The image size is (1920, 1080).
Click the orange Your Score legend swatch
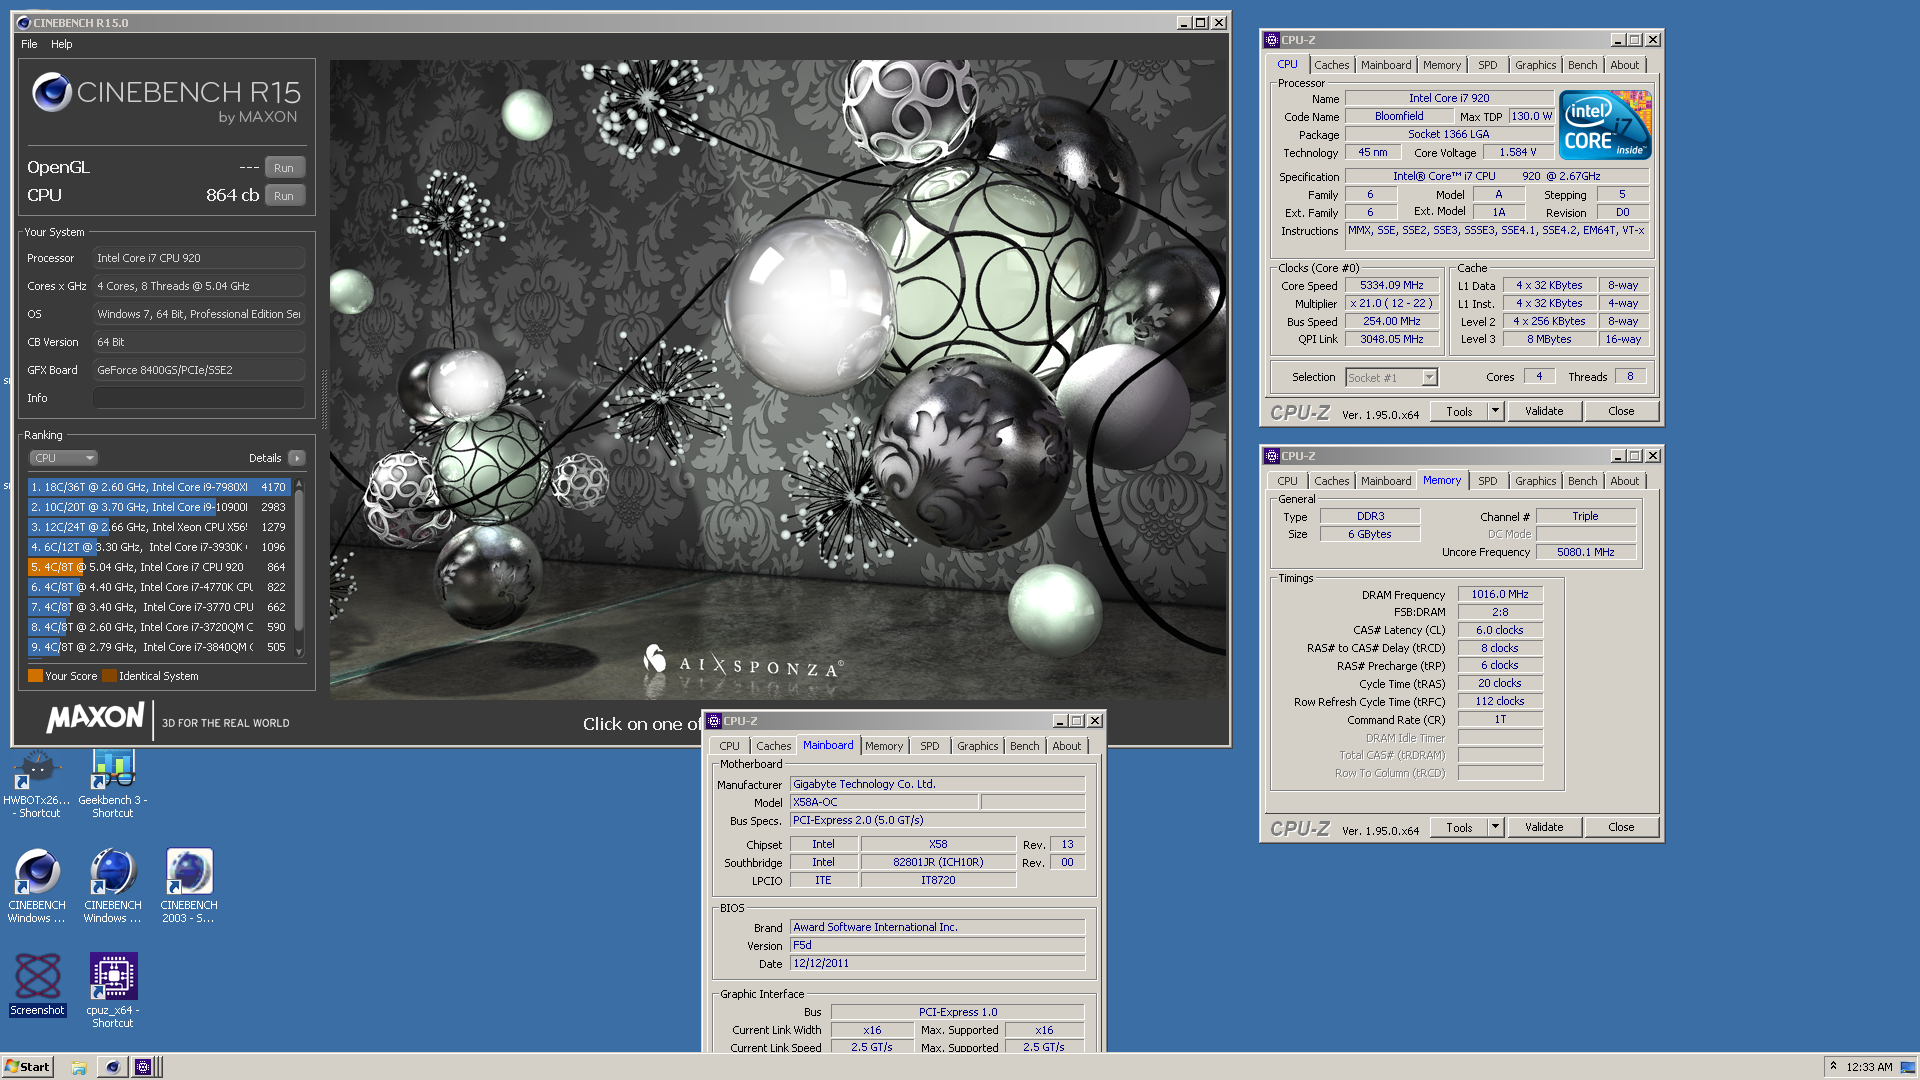point(35,676)
